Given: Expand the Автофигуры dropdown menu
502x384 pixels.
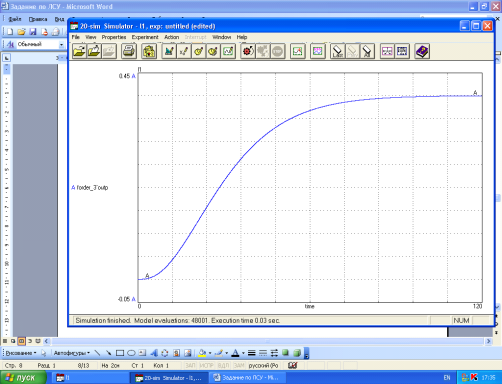Looking at the screenshot, I should click(72, 353).
